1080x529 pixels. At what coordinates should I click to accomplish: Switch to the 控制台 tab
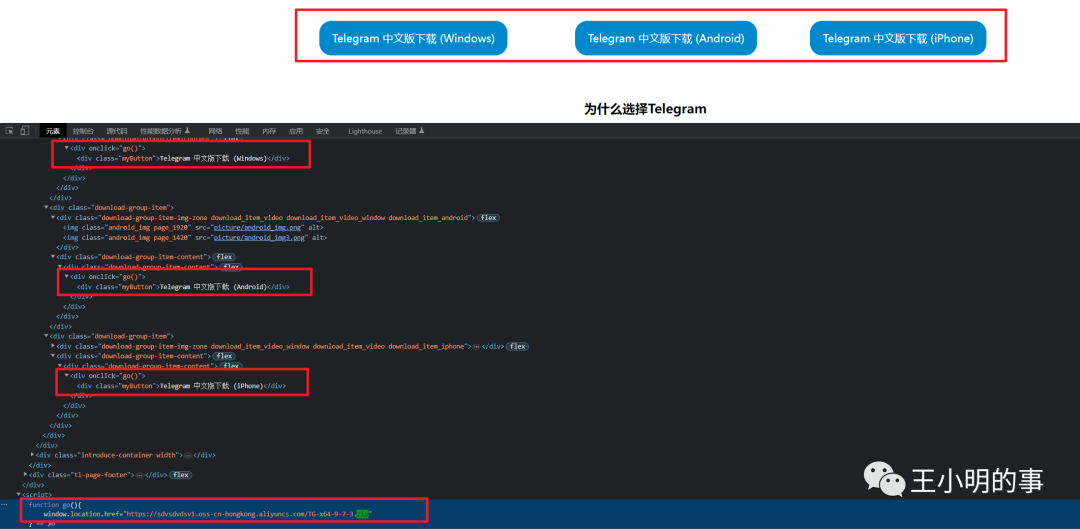point(83,131)
